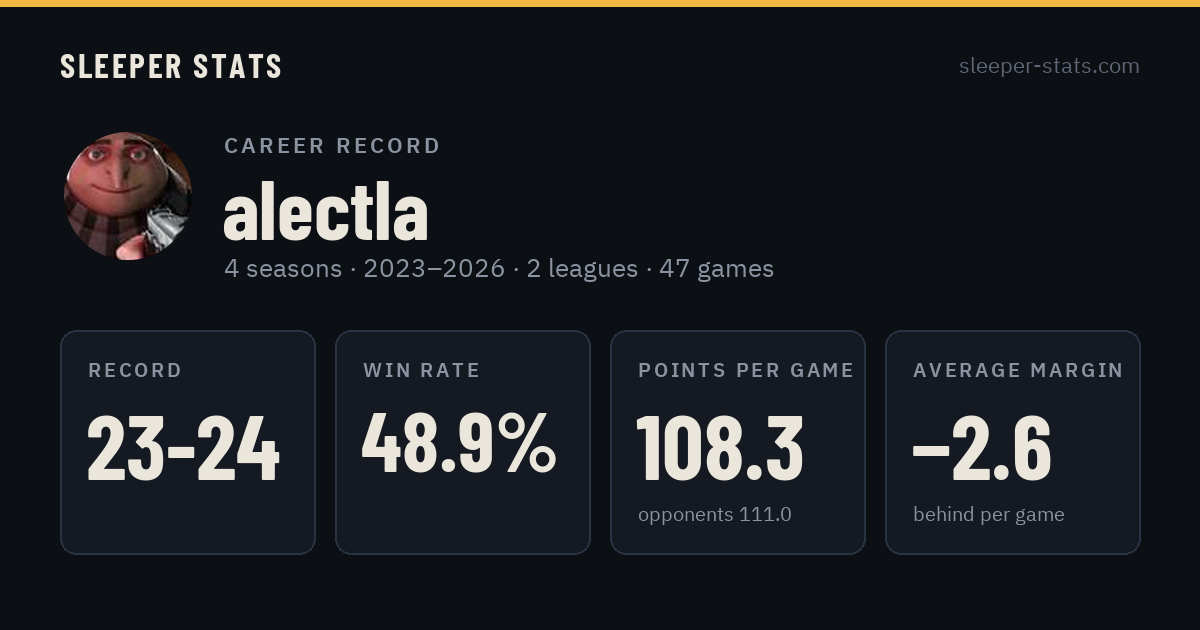
Task: Click the alectla profile avatar image
Action: coord(128,196)
